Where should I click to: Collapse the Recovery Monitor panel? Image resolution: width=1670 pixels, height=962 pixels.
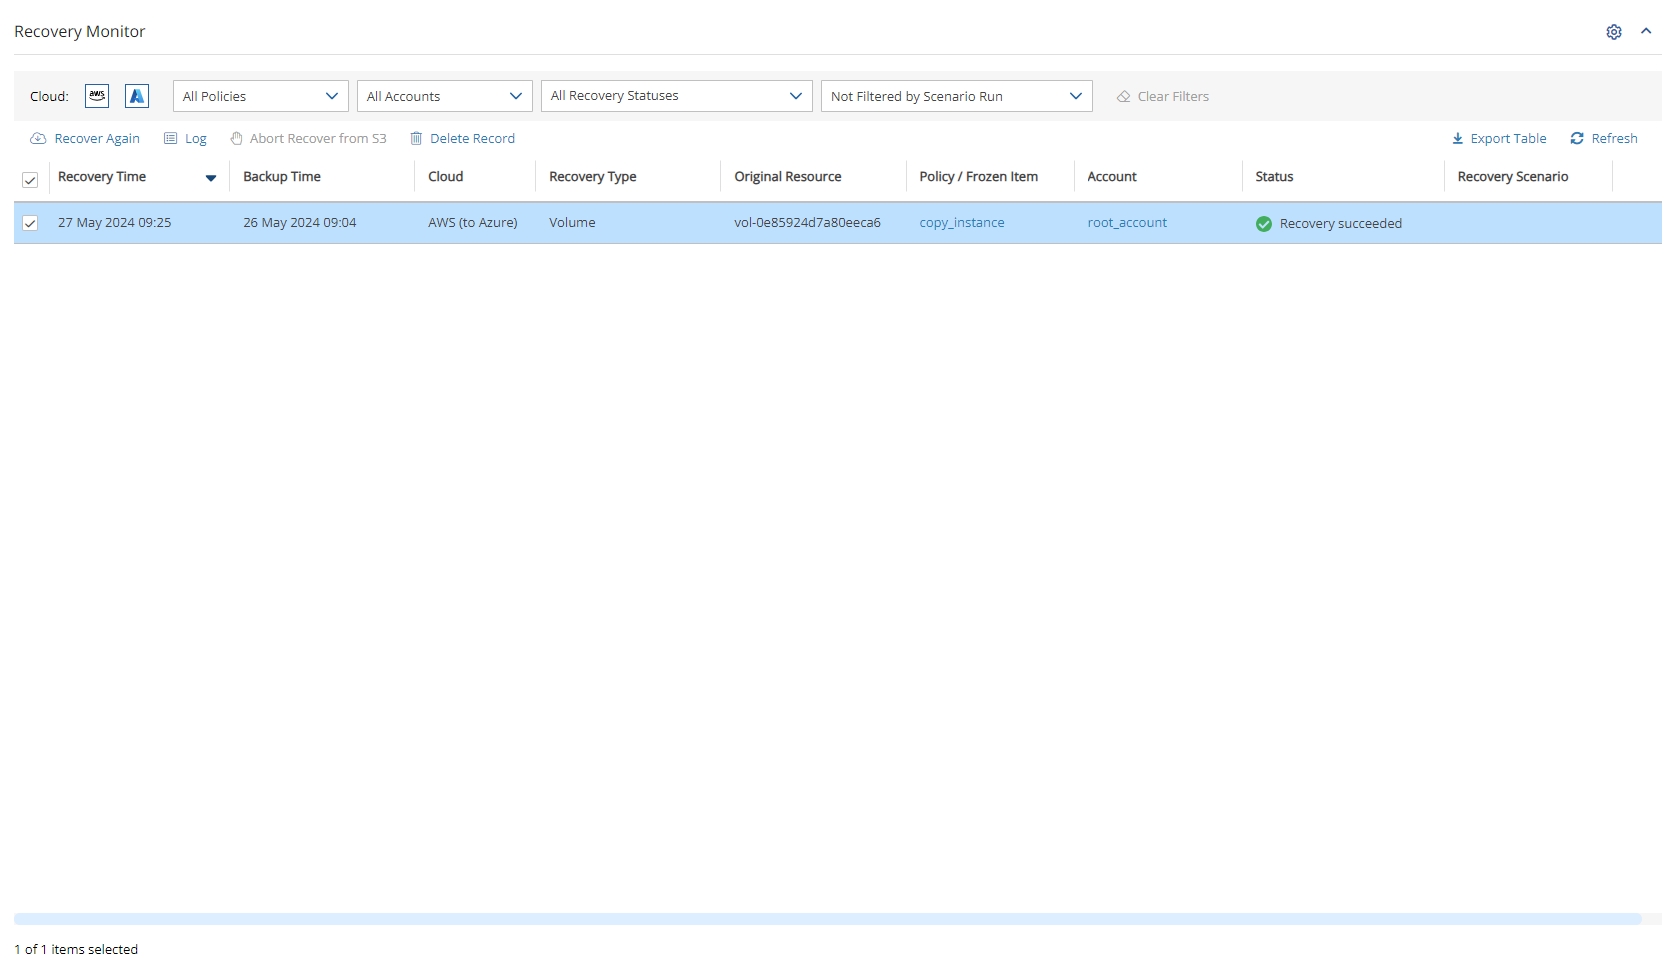click(x=1646, y=32)
